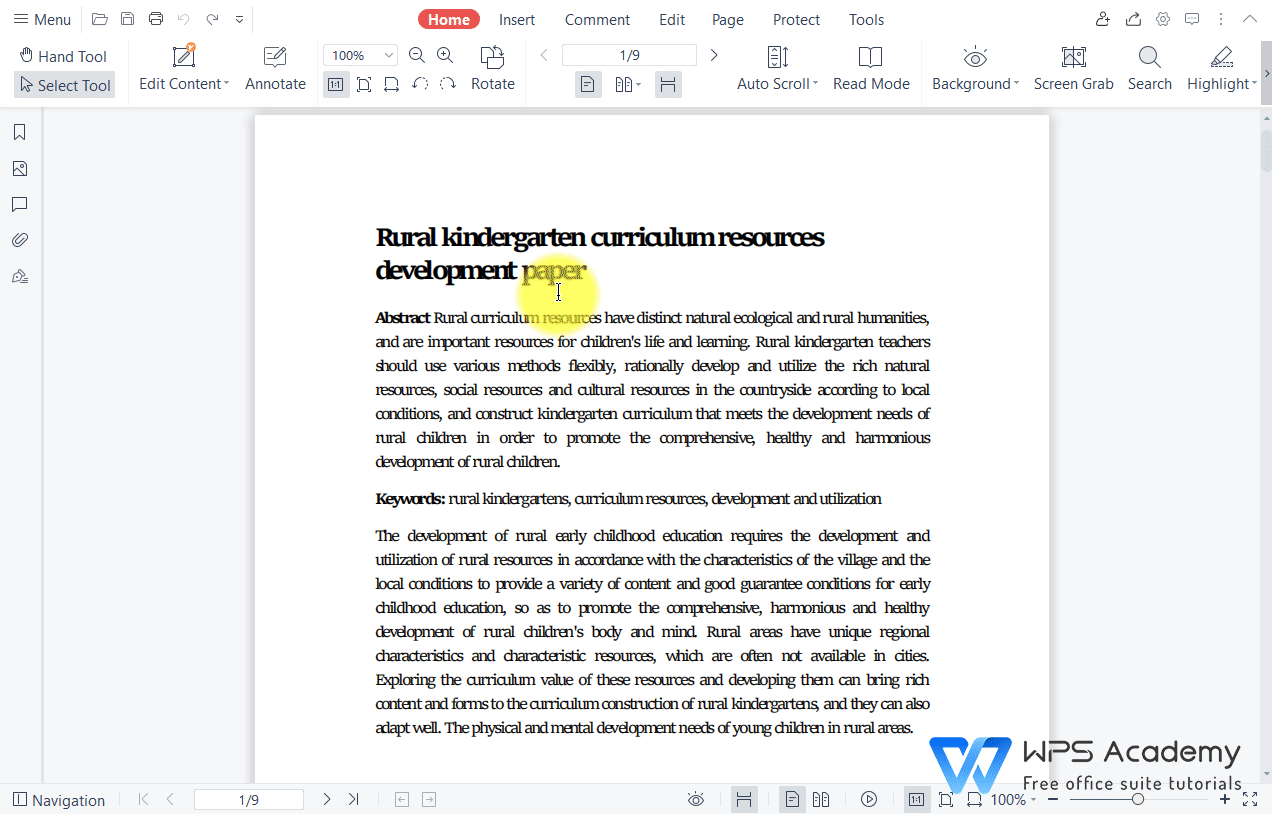Viewport: 1272px width, 814px height.
Task: Switch to the Insert tab
Action: coord(517,19)
